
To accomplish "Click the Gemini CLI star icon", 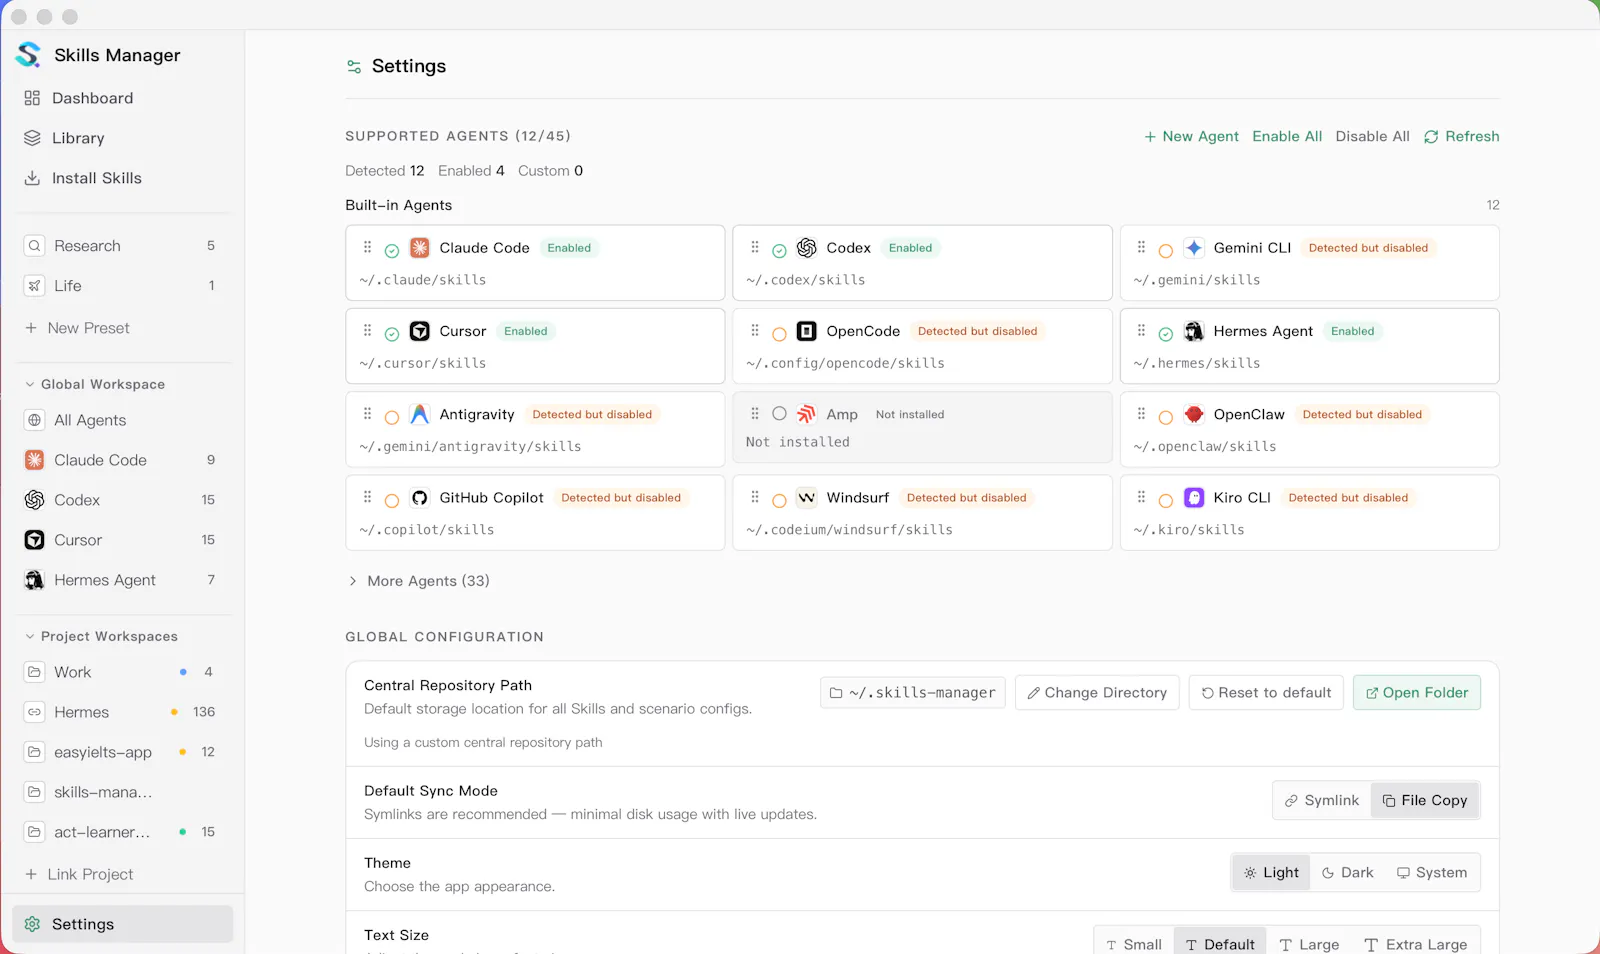I will point(1194,248).
